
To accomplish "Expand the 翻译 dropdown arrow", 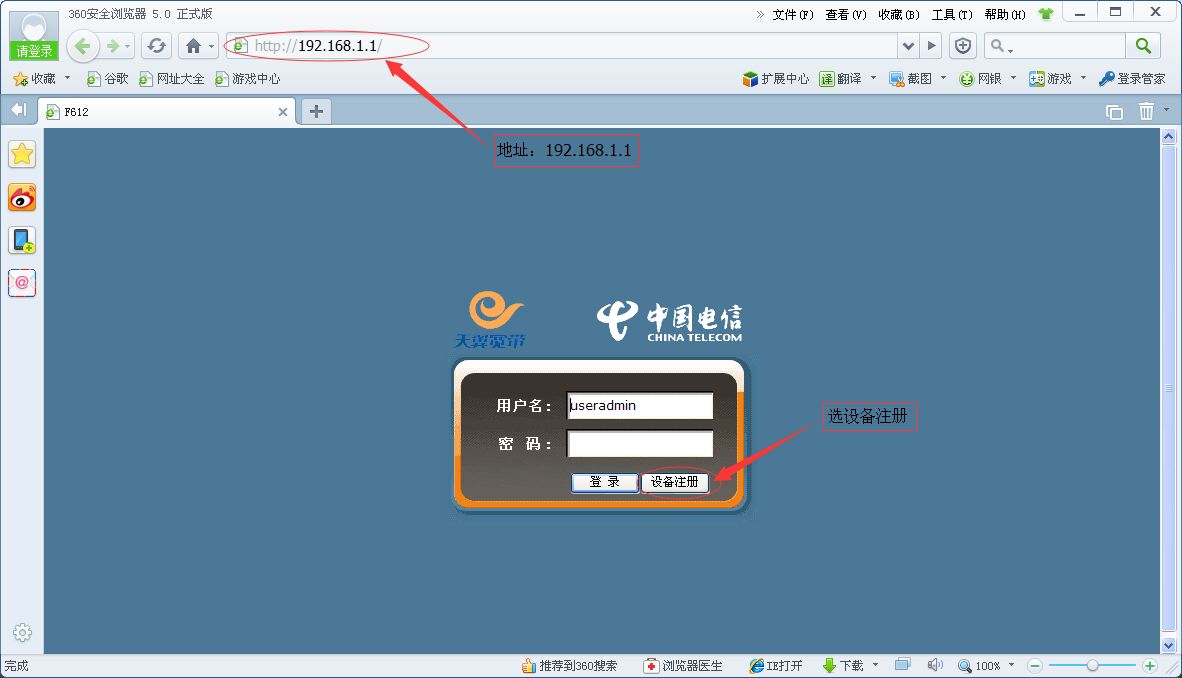I will pos(873,78).
